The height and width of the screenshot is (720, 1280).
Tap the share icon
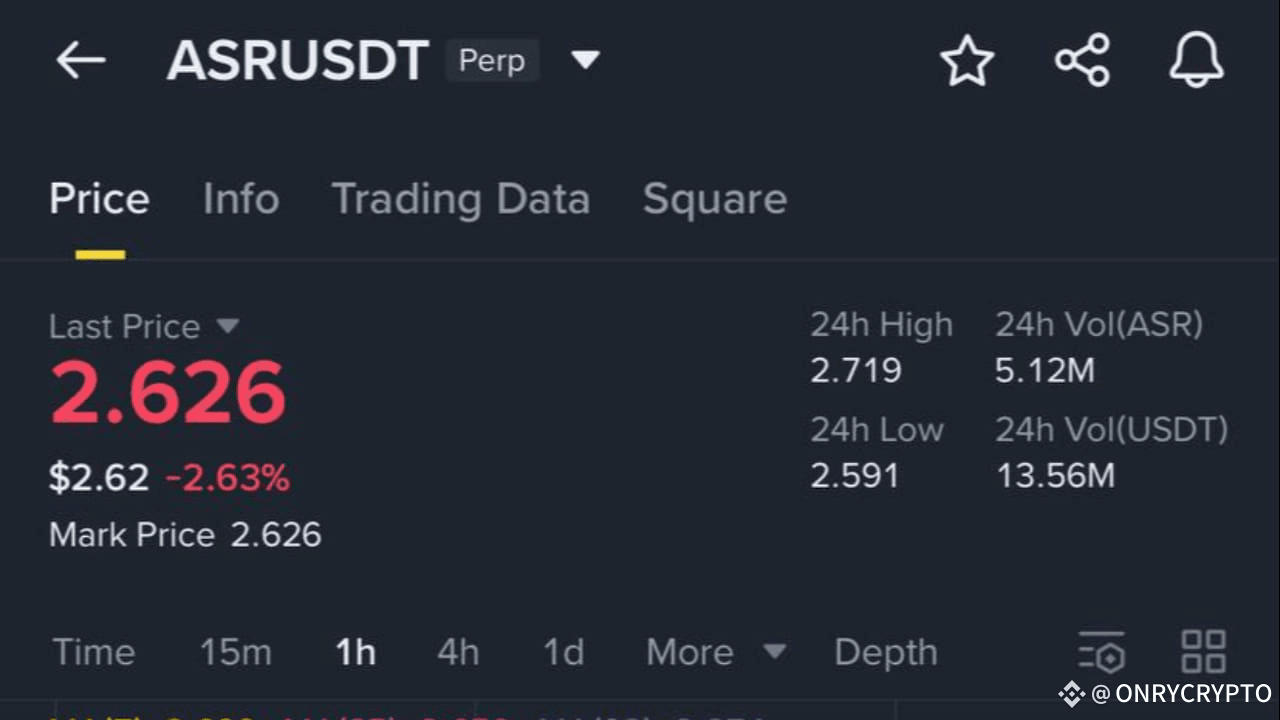click(1082, 61)
